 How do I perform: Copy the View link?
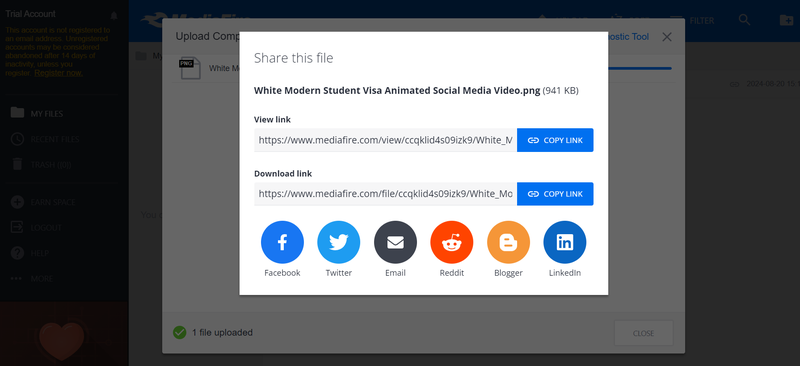[x=555, y=140]
